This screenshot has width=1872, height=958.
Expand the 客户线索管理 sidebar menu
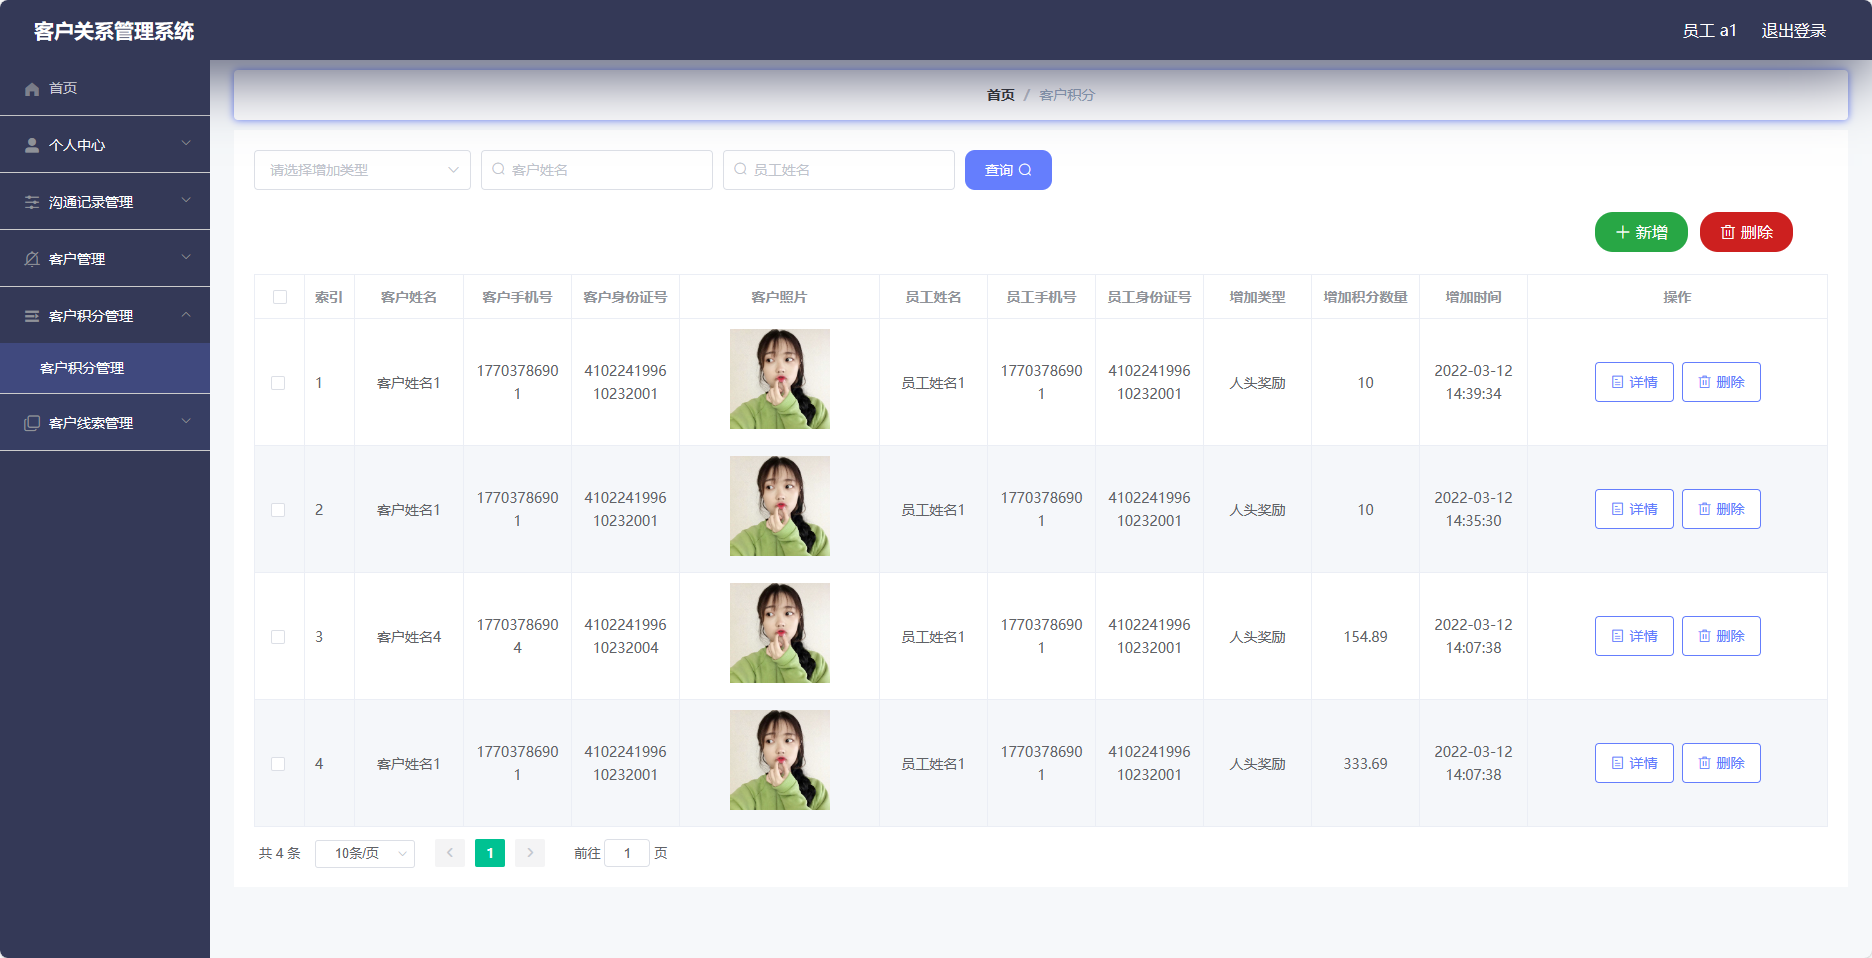pos(105,423)
